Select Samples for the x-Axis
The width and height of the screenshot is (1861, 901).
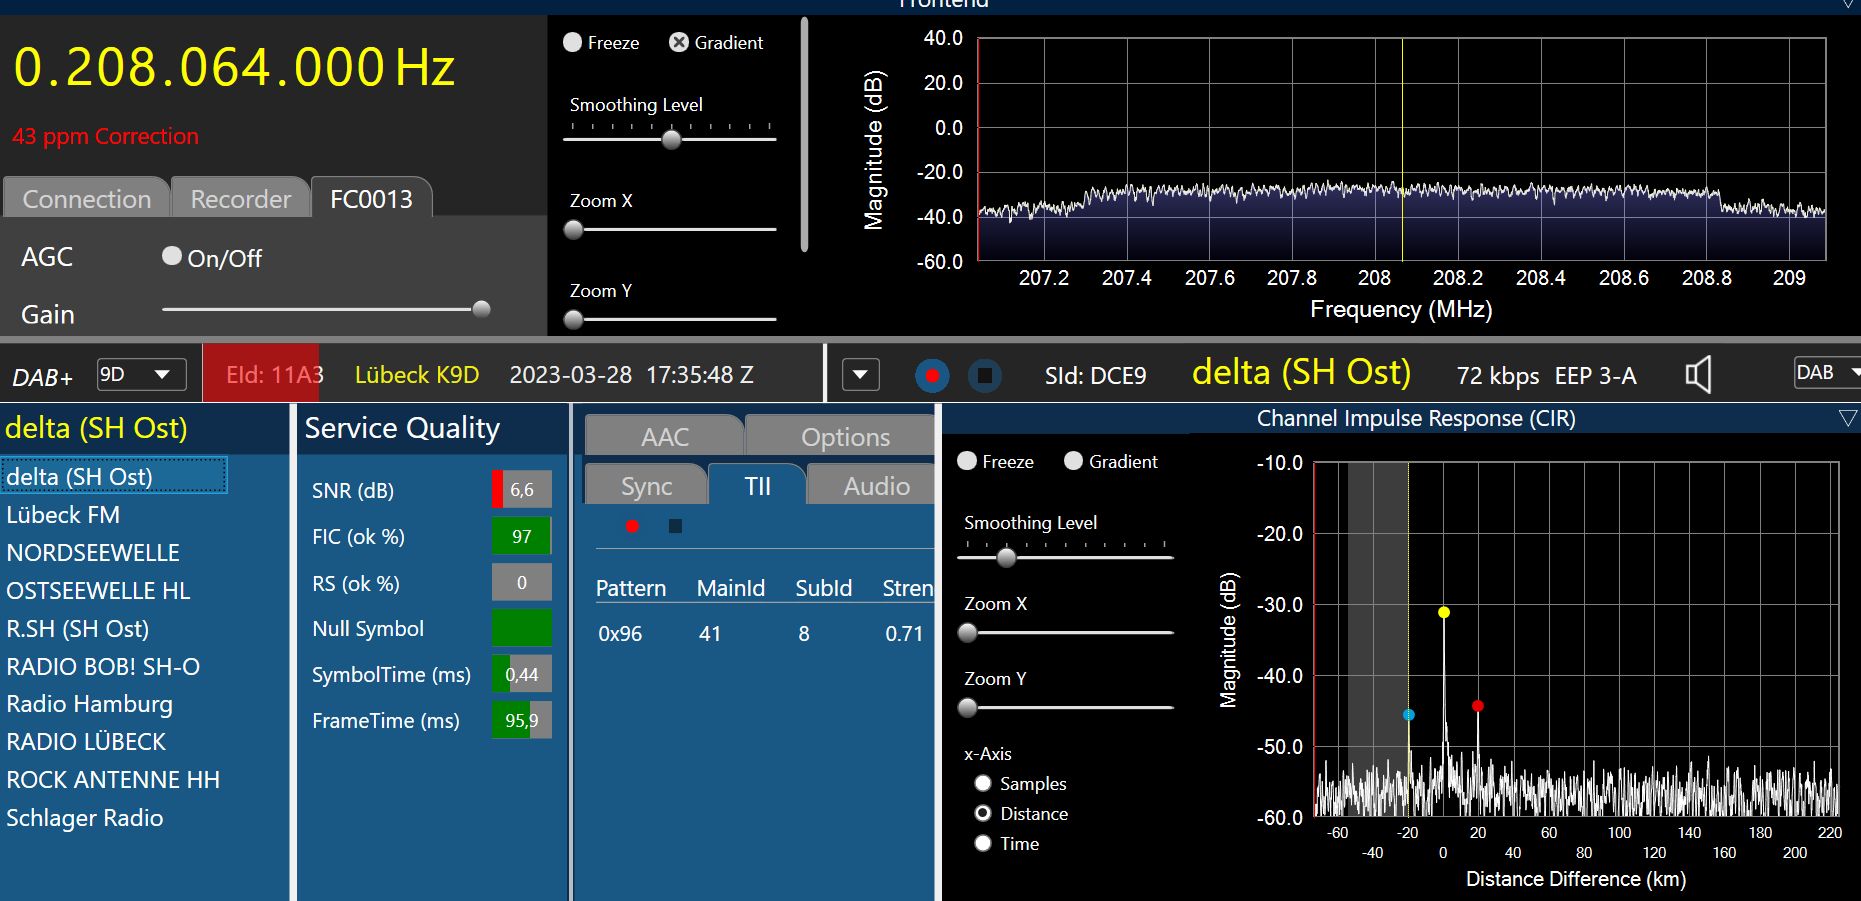[x=983, y=783]
